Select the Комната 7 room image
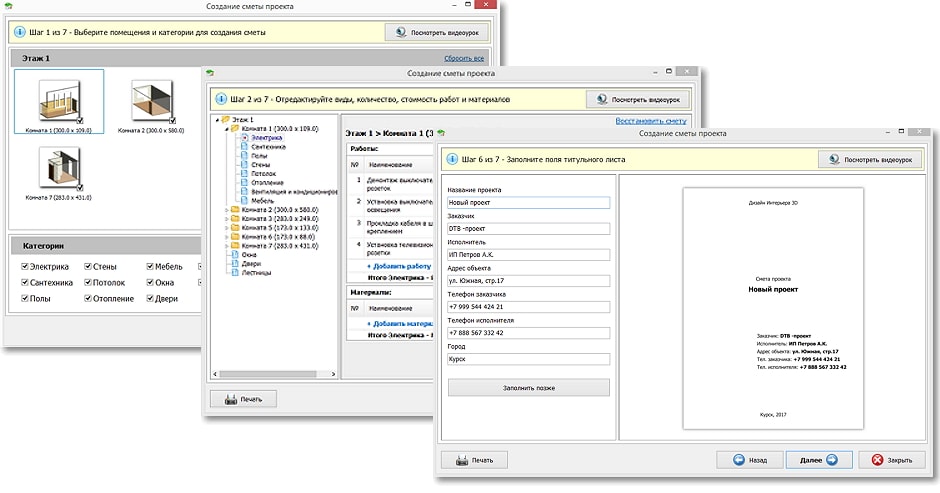Viewport: 940px width, 493px height. pos(59,170)
